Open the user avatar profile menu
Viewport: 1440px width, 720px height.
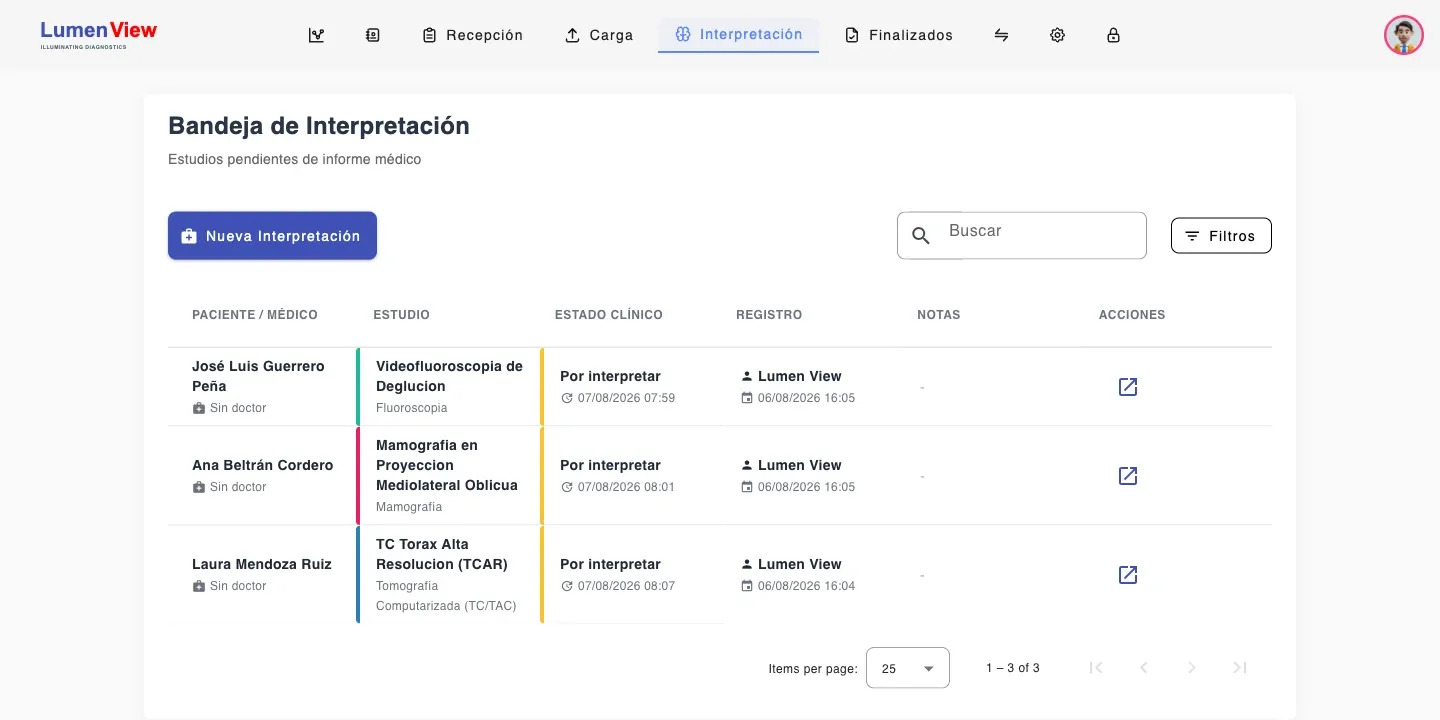1404,35
